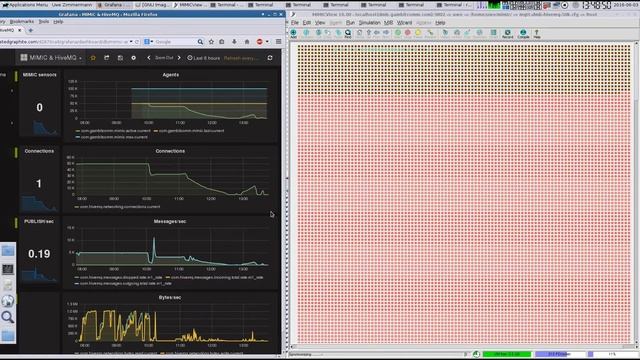Open the MIMIC & HiveMQ dashboard dropdown
Viewport: 640px width, 360px height.
tap(51, 58)
